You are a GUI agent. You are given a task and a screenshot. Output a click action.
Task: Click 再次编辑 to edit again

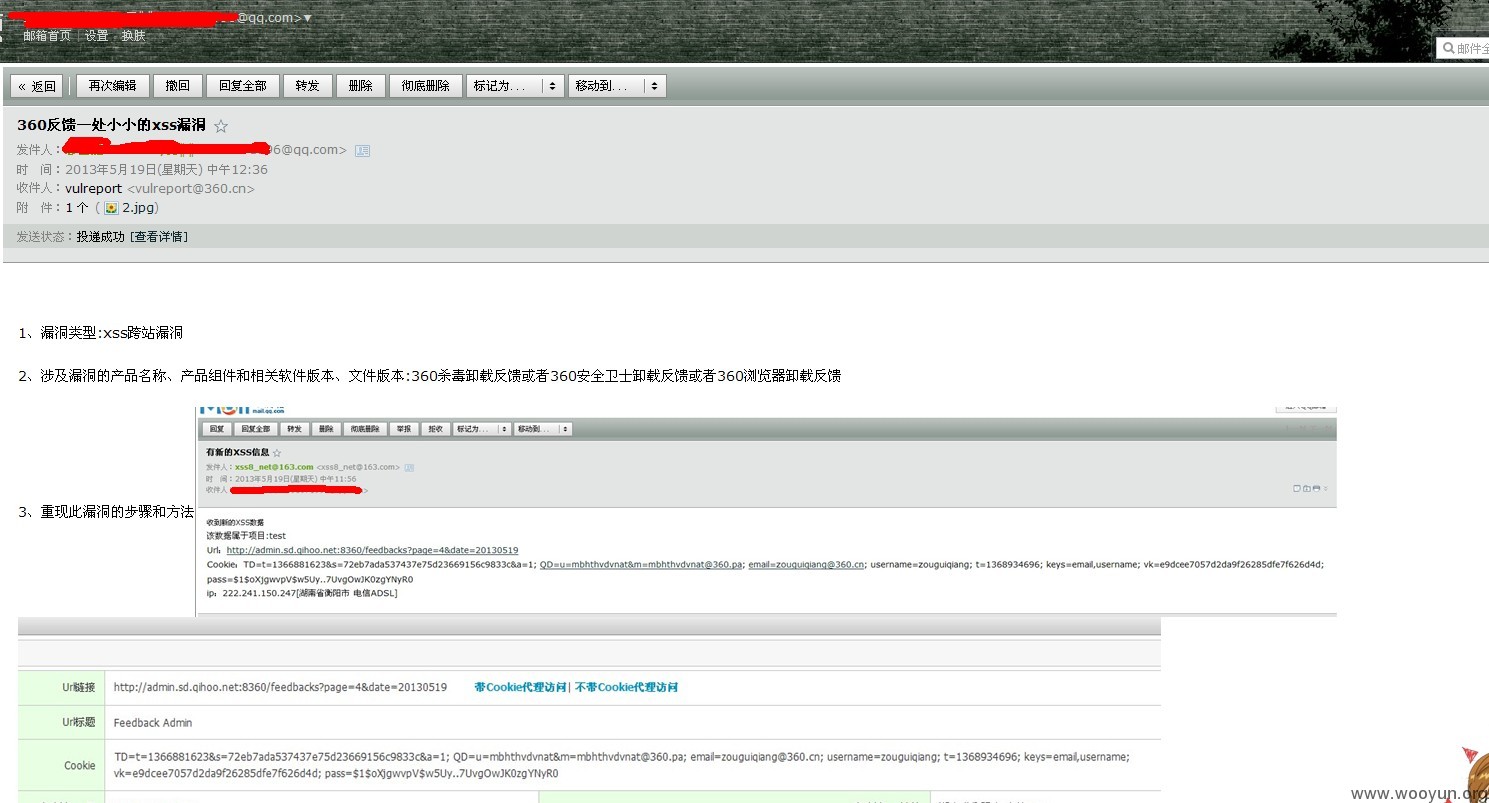click(113, 86)
